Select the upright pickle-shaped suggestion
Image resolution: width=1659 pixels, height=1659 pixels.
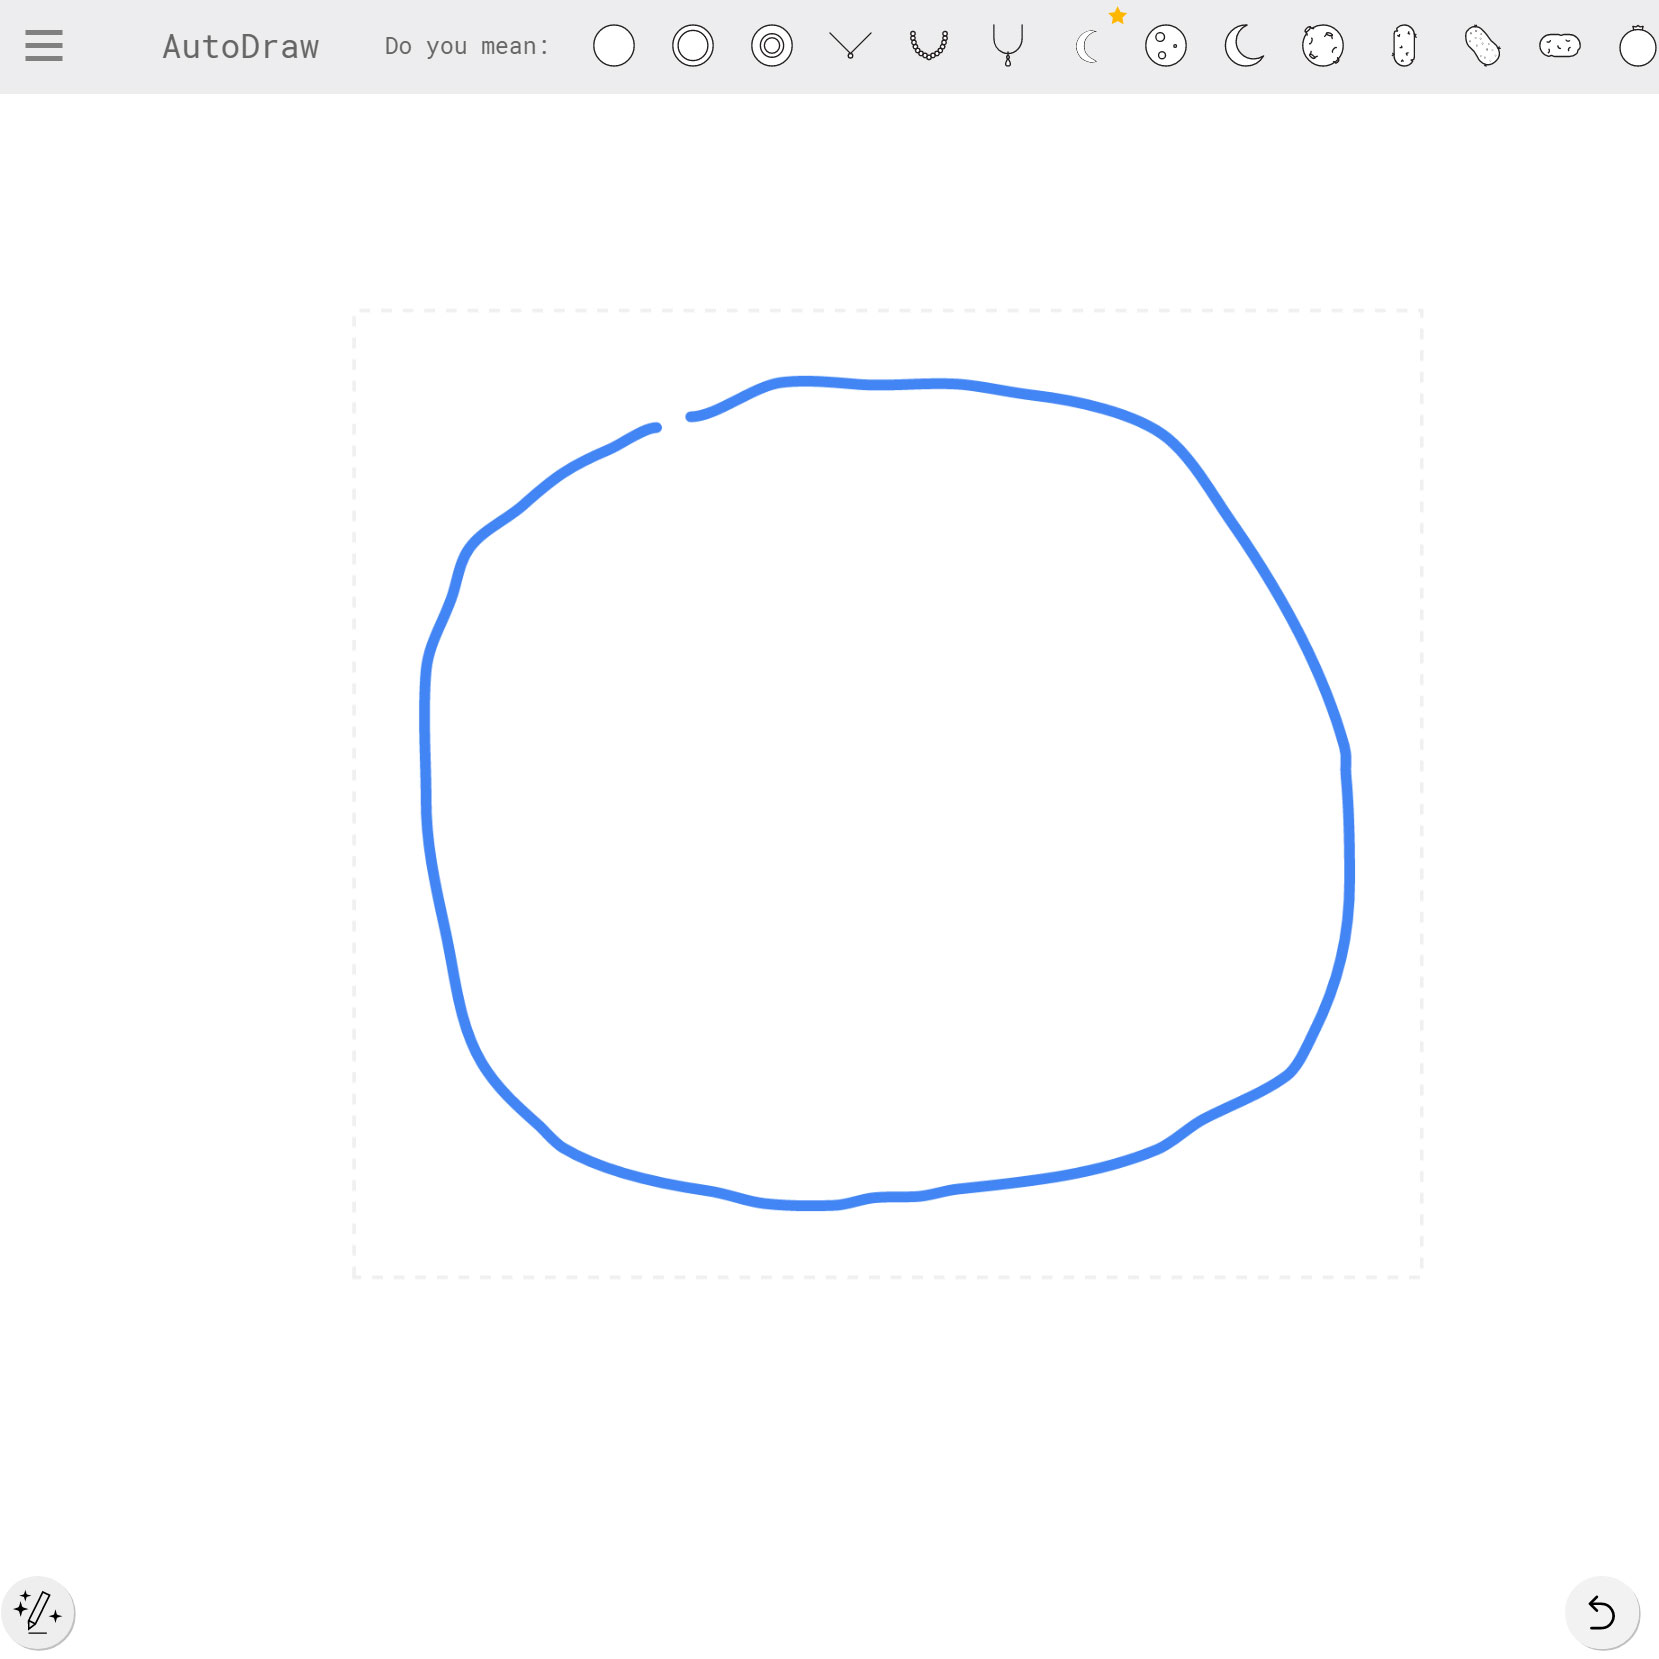pos(1403,46)
